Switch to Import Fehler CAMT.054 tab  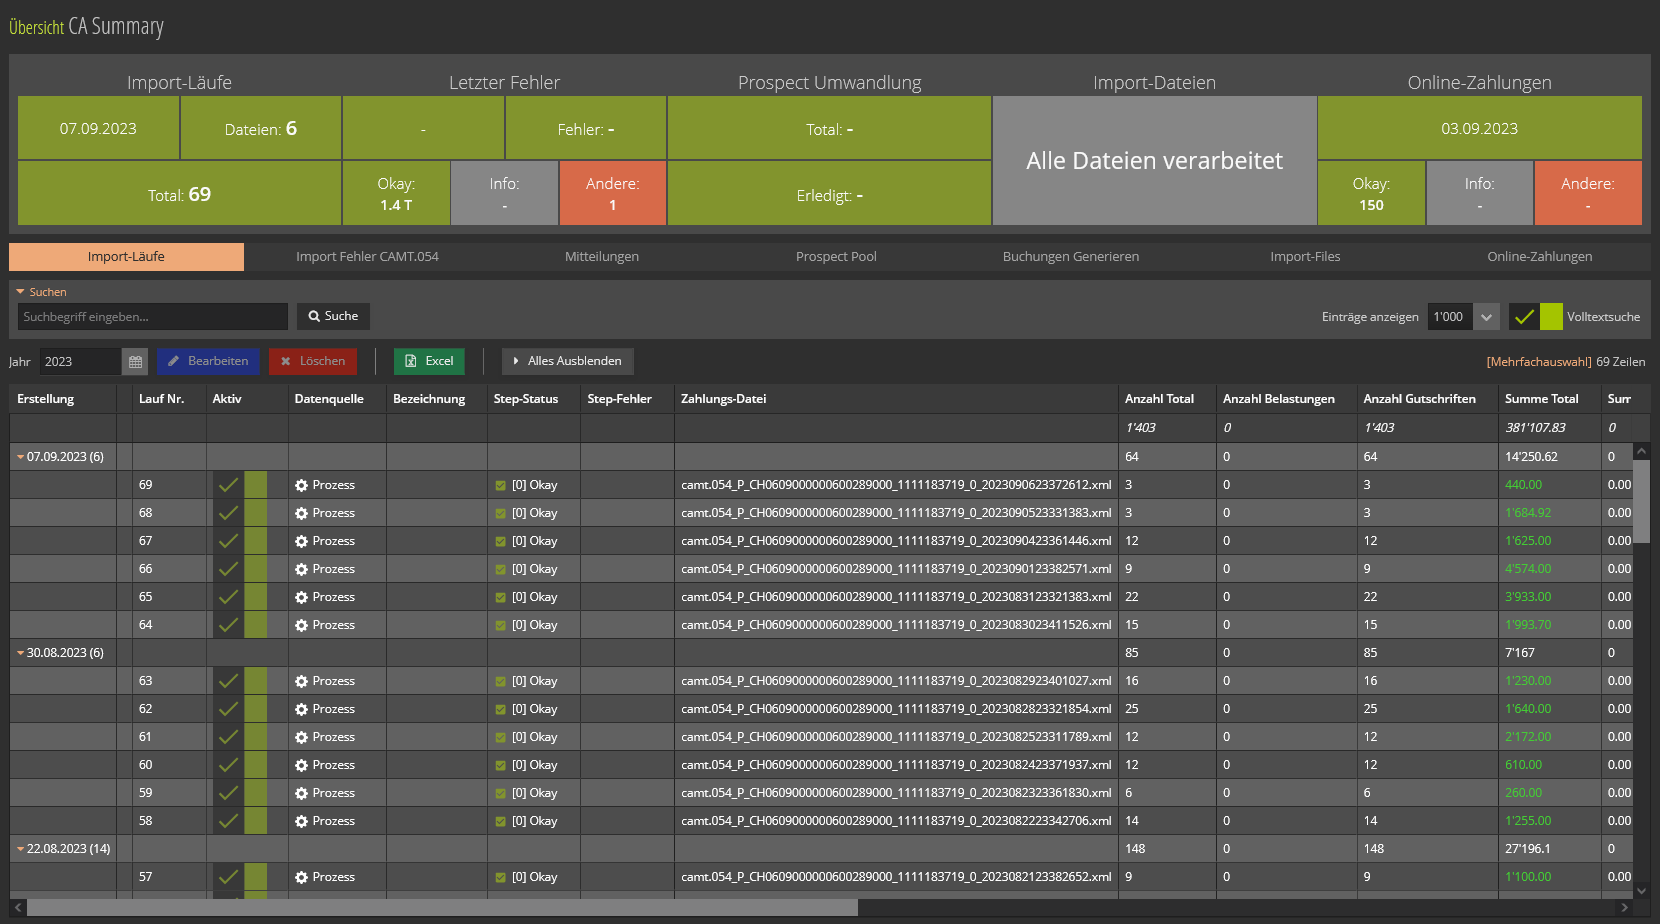pos(367,257)
